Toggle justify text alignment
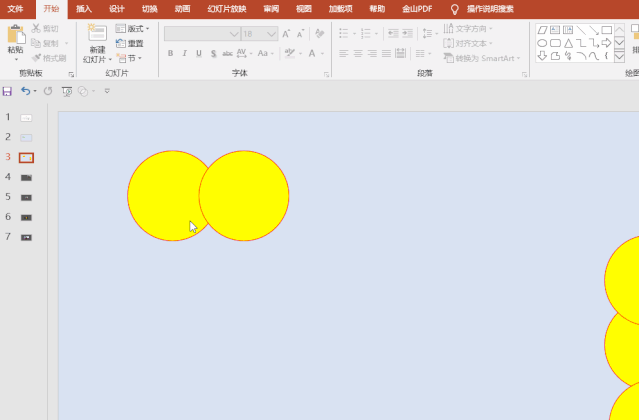Screen dimensions: 639x420 (x=386, y=53)
